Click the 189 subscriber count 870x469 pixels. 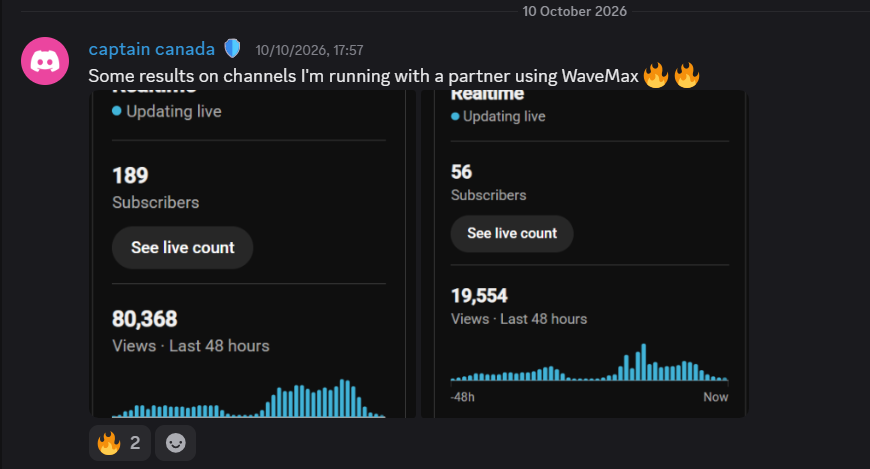pos(130,176)
